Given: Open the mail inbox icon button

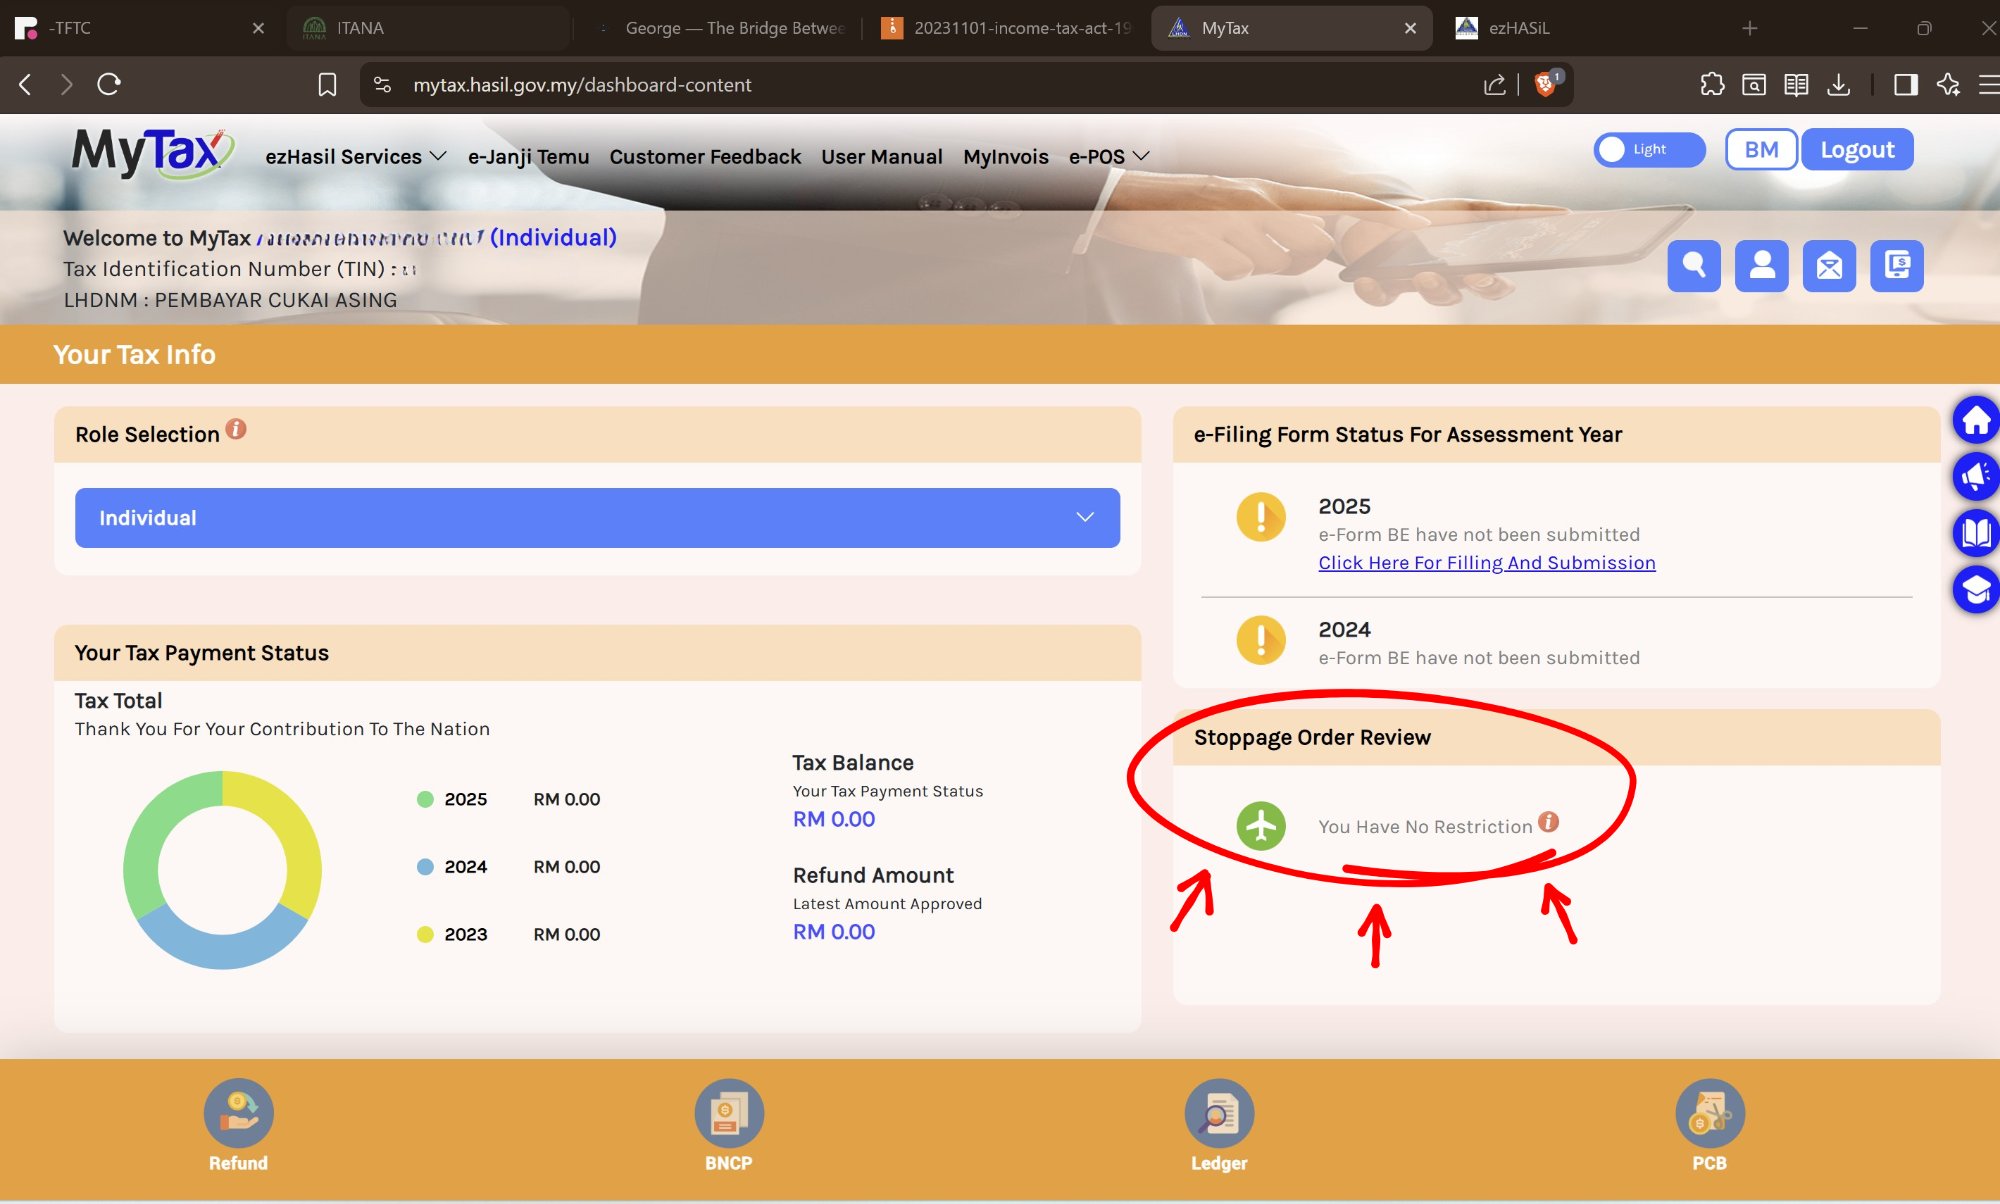Looking at the screenshot, I should [1829, 266].
